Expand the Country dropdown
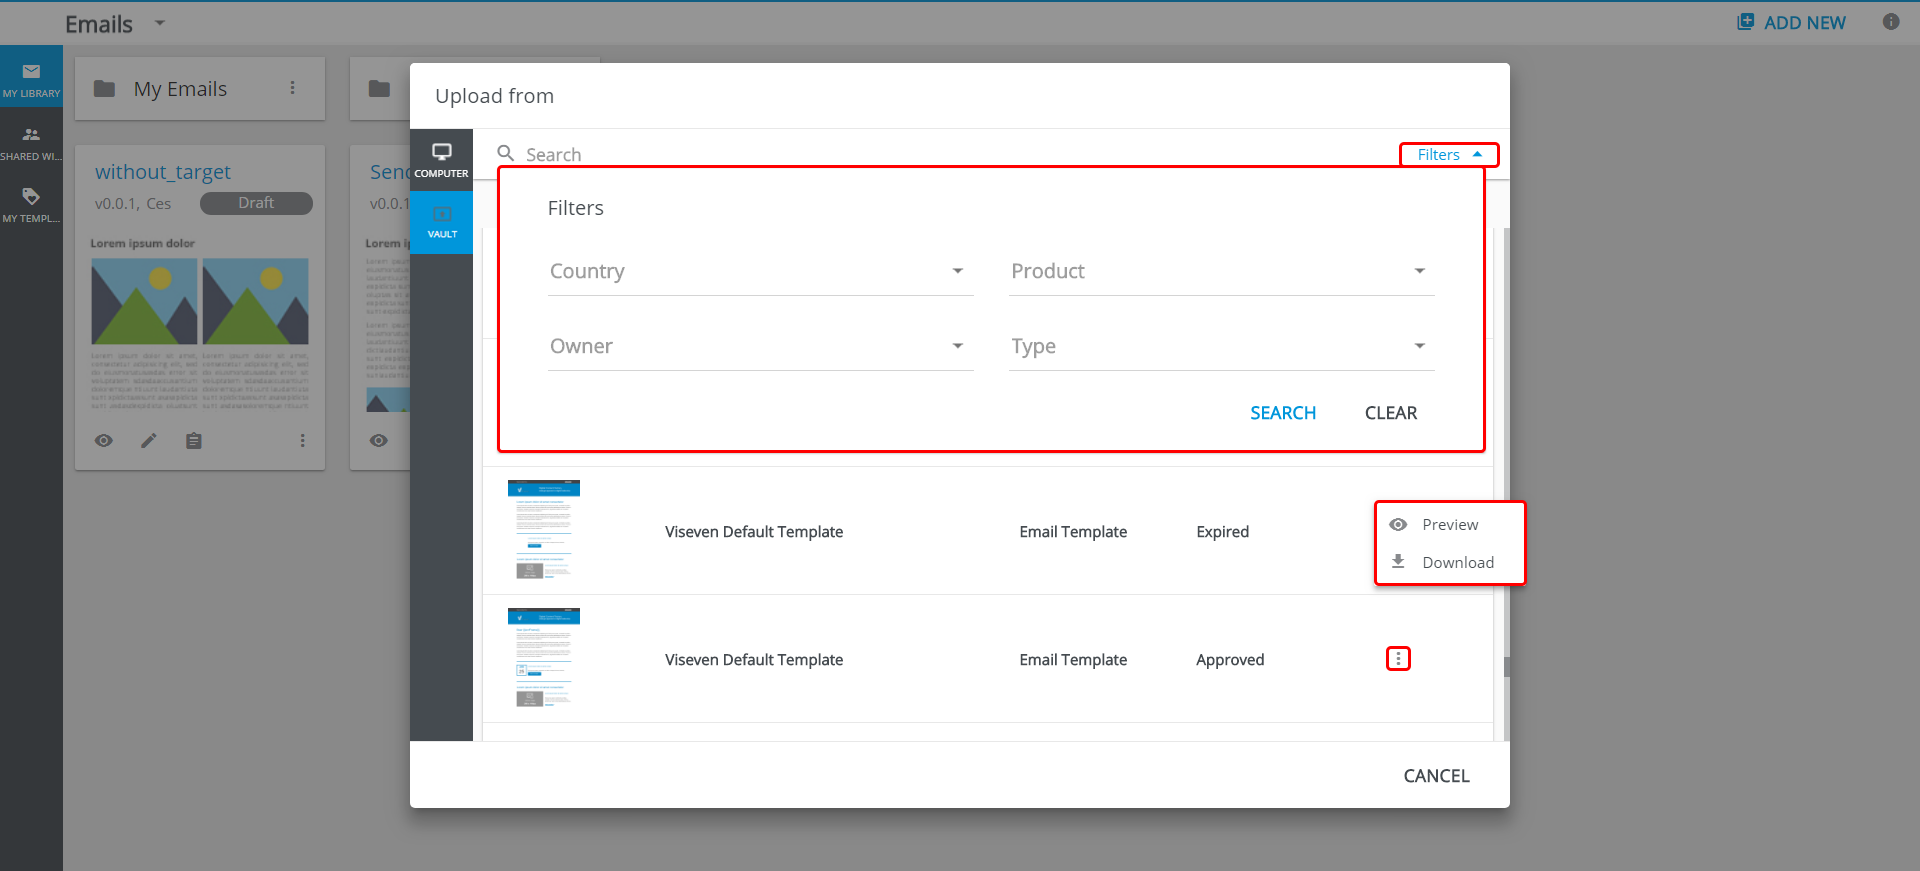This screenshot has width=1920, height=871. click(760, 272)
